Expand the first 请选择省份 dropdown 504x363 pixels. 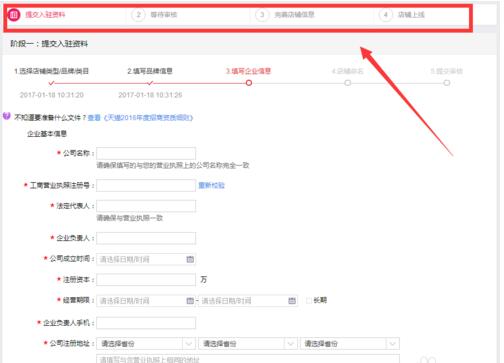188,343
